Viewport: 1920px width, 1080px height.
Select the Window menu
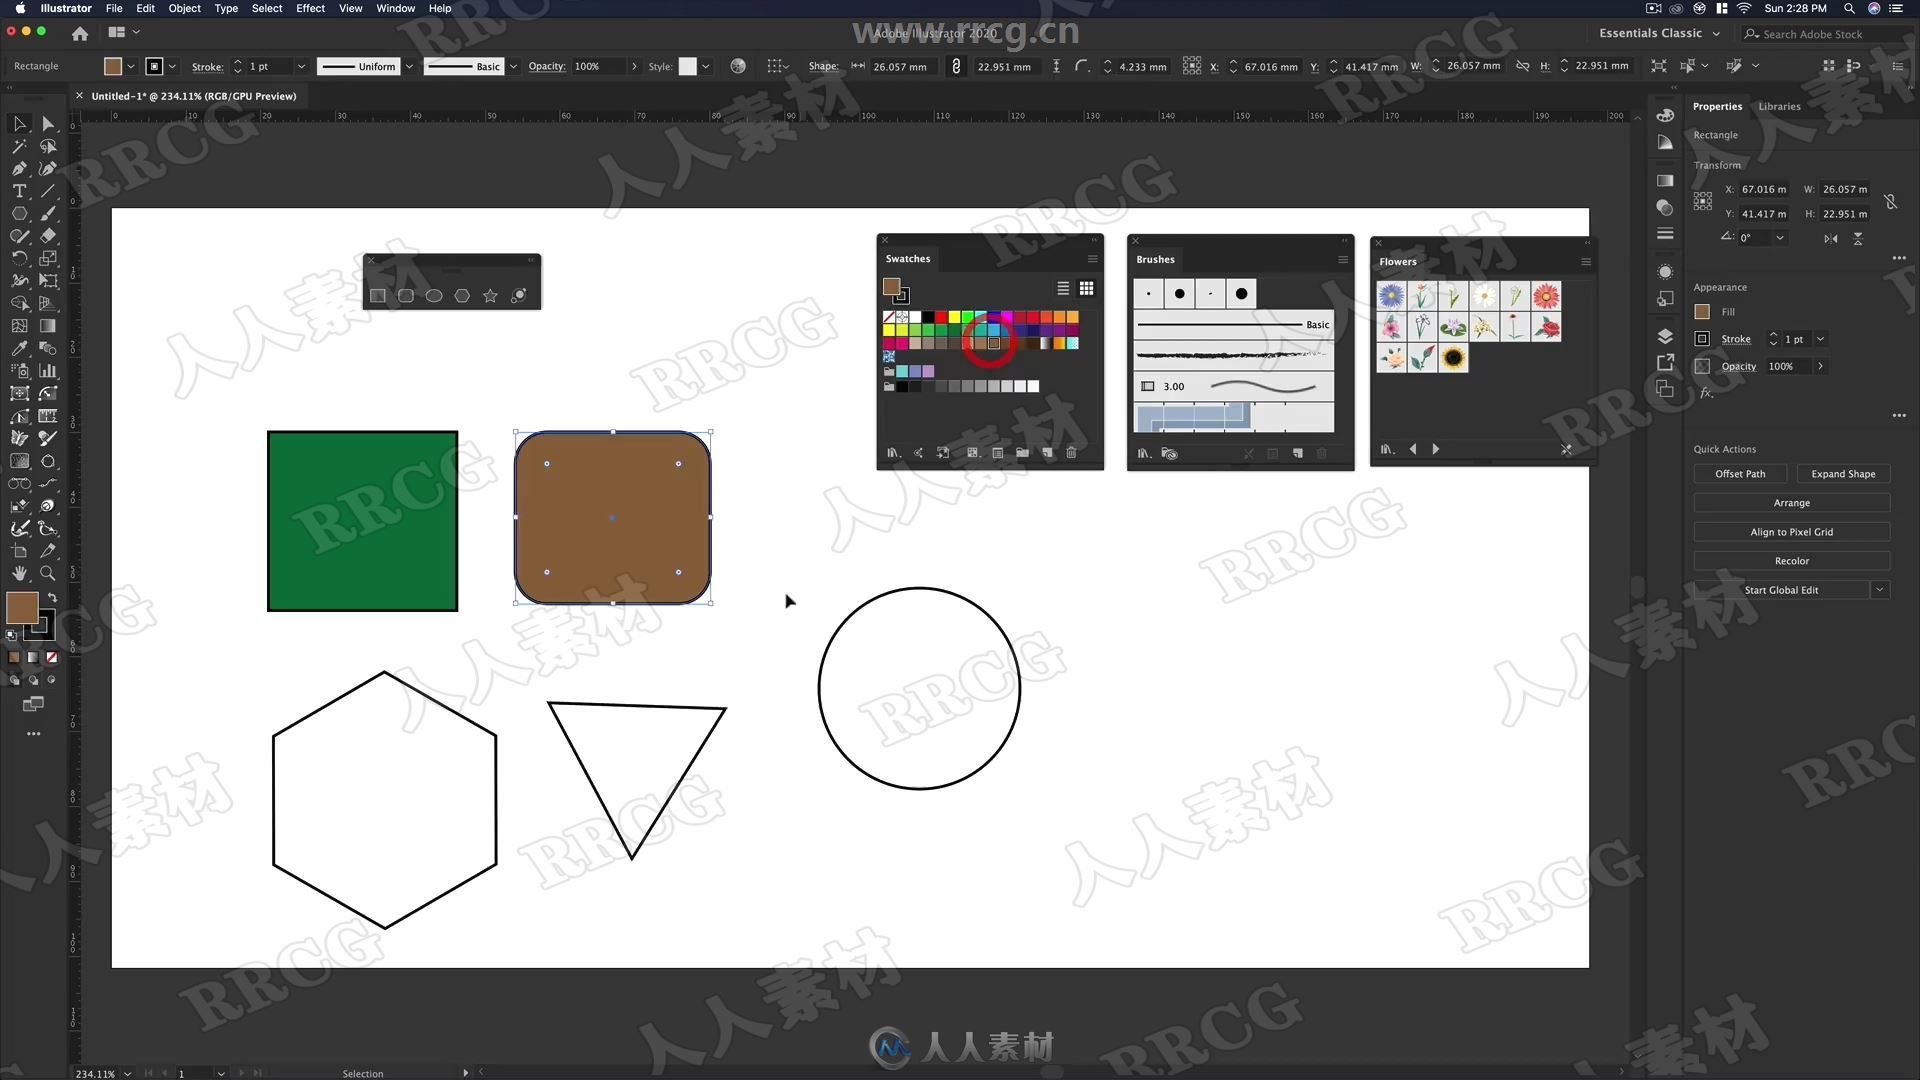(x=396, y=9)
